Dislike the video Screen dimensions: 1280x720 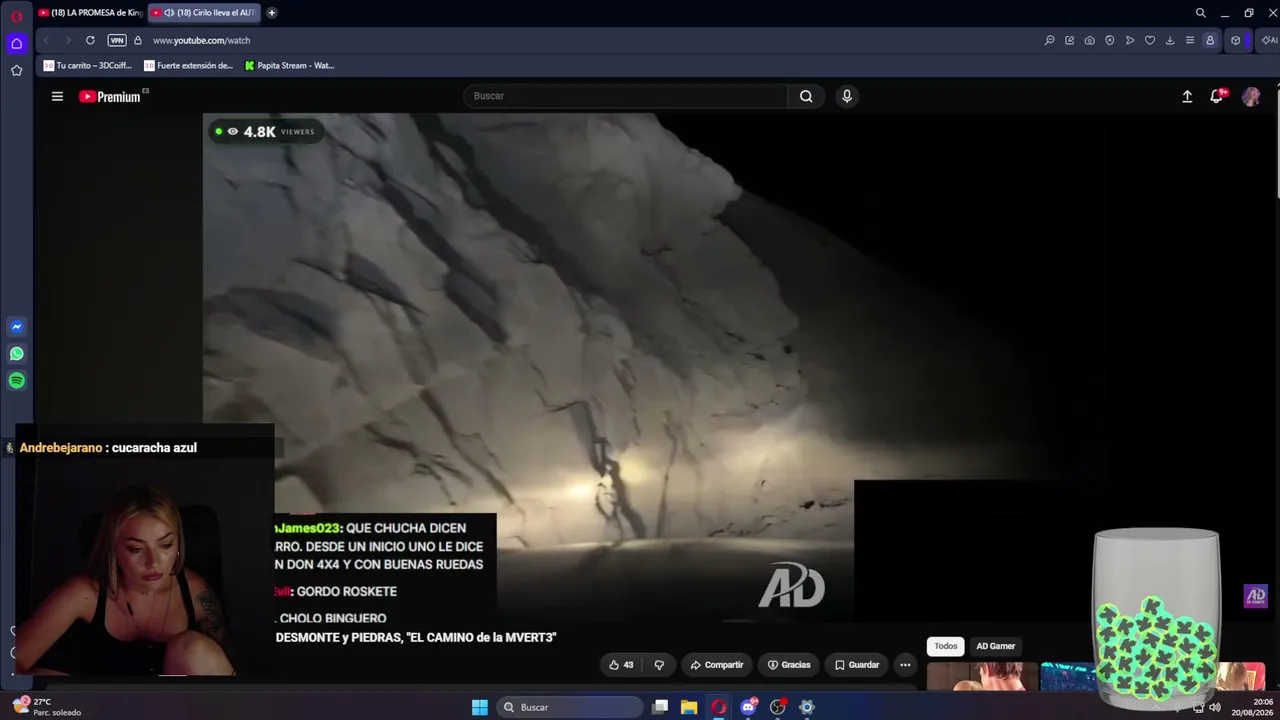click(x=659, y=665)
